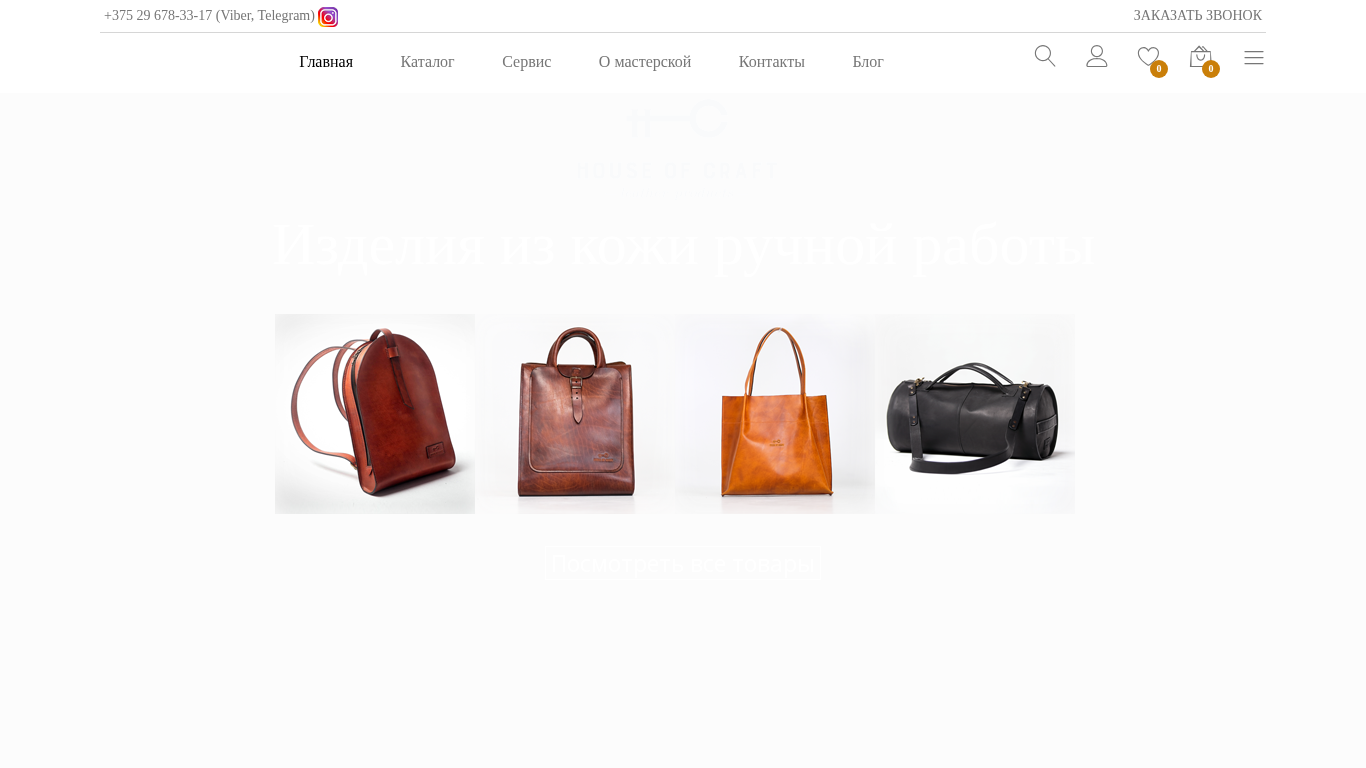1366x768 pixels.
Task: Open the Сервис menu item
Action: point(527,62)
